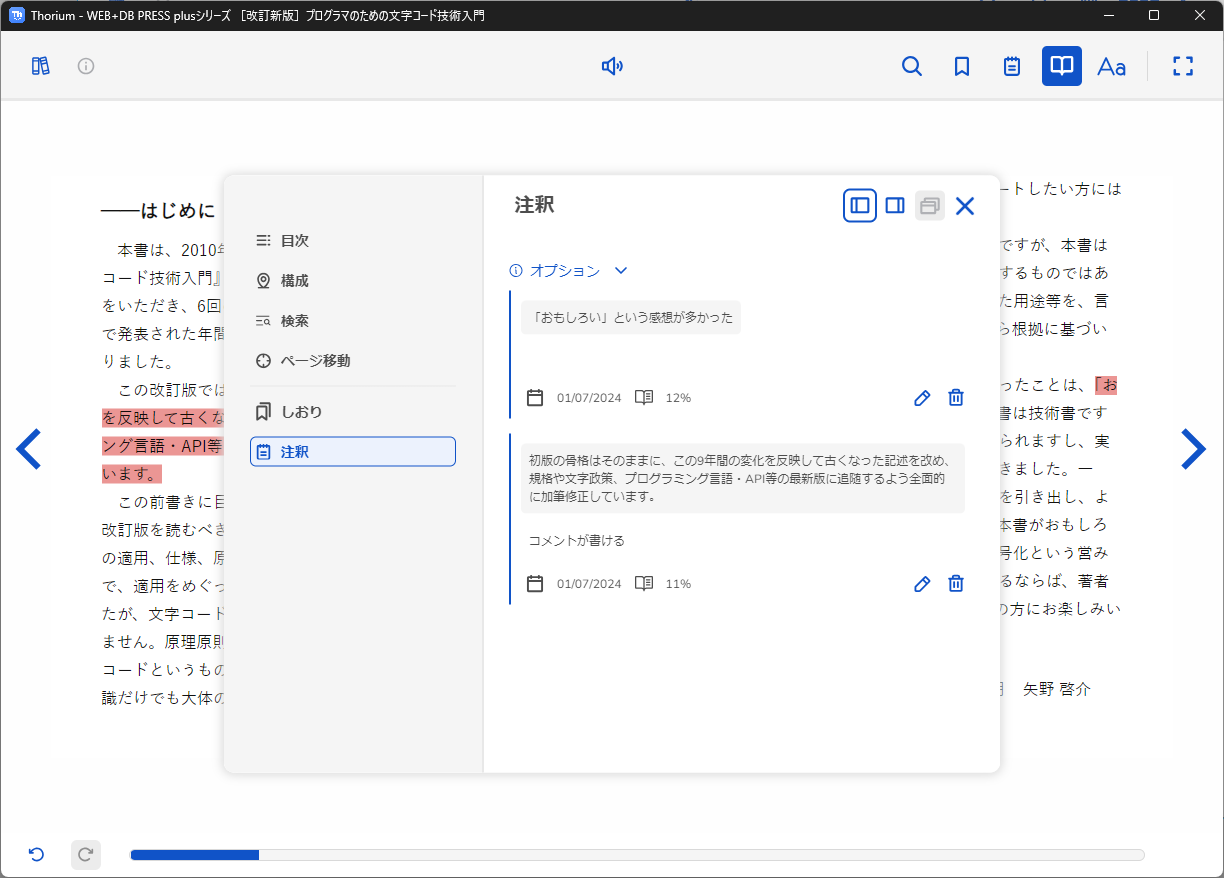Open the しおり section

click(x=301, y=412)
